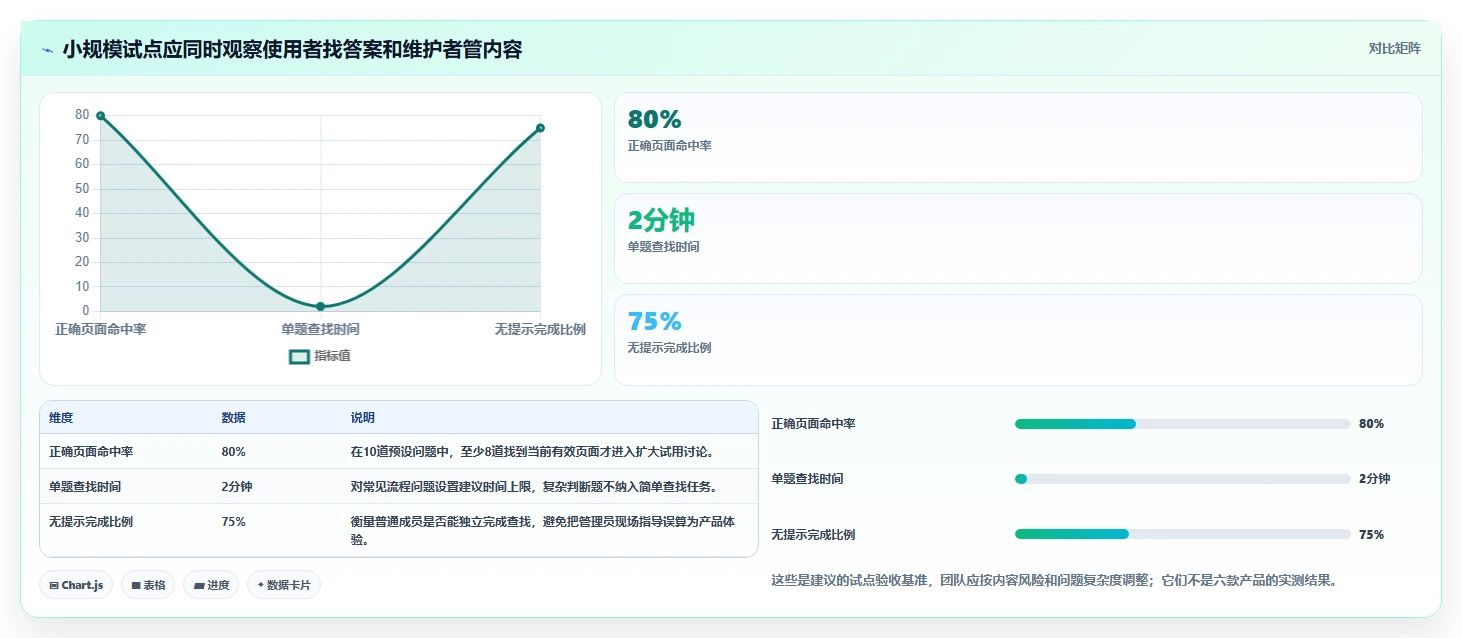Click the 2分钟 value beside the progress bar

[x=1374, y=479]
